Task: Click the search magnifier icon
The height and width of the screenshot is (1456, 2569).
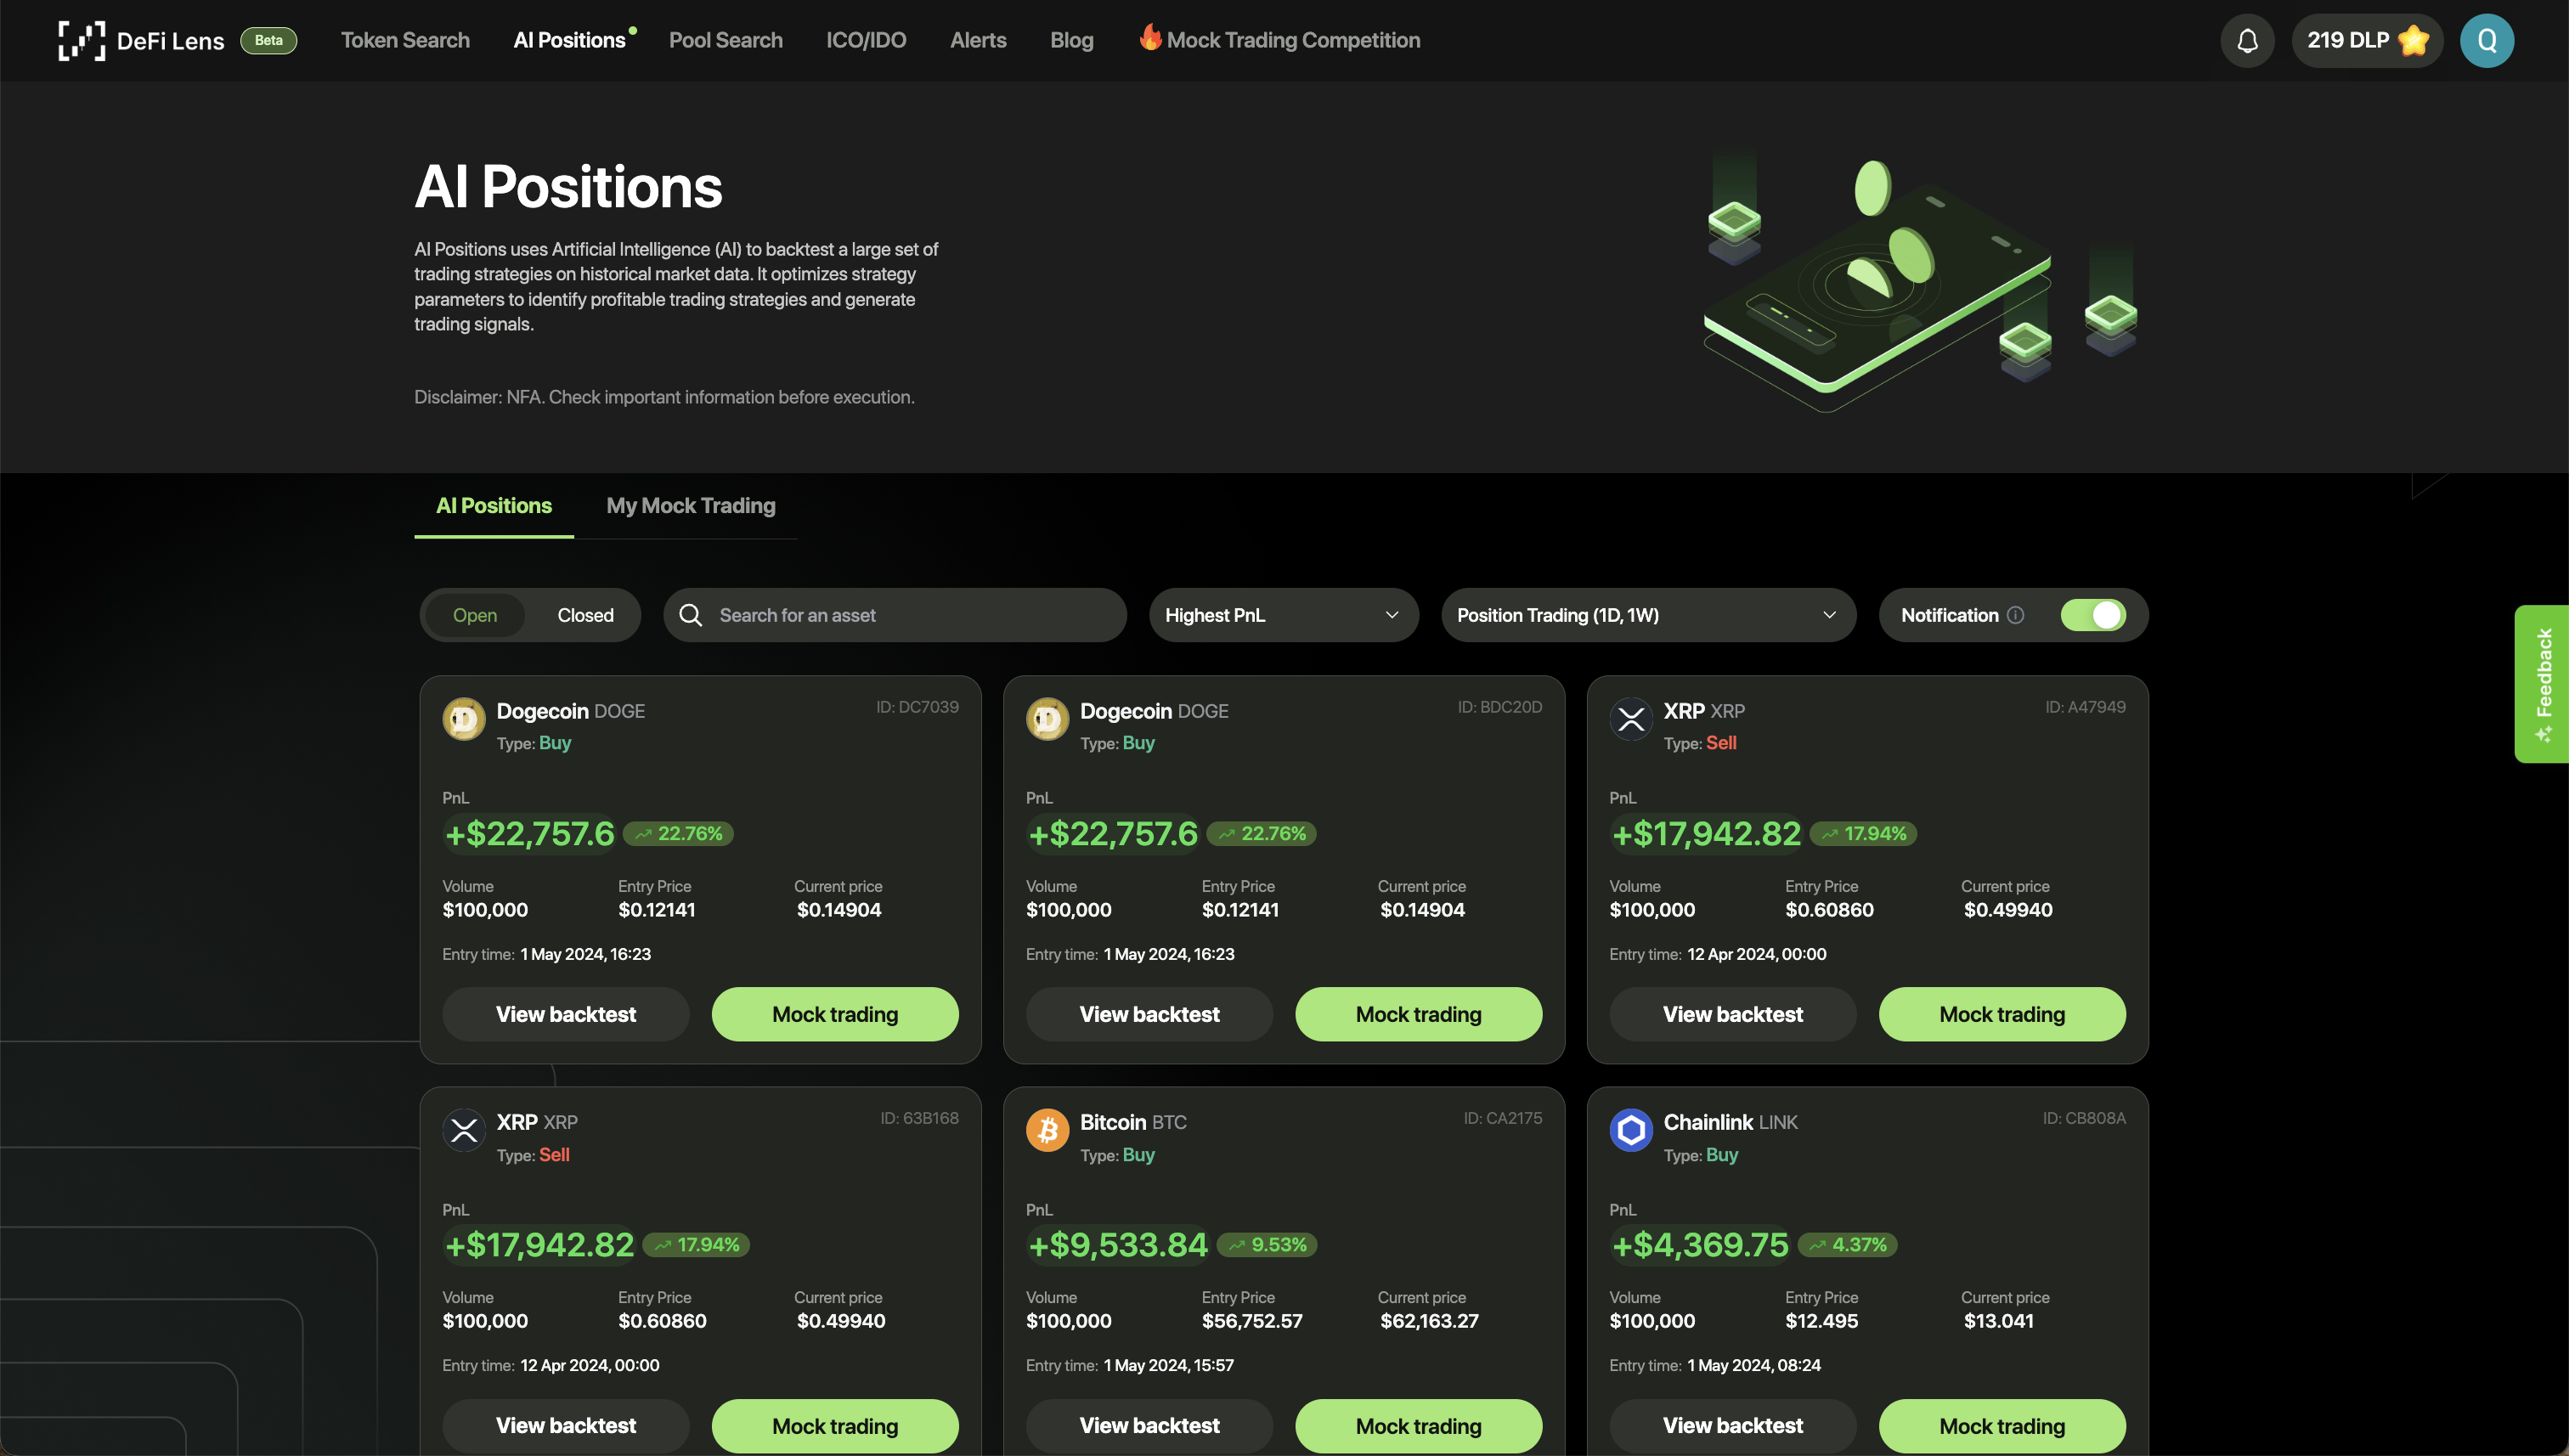Action: tap(690, 615)
